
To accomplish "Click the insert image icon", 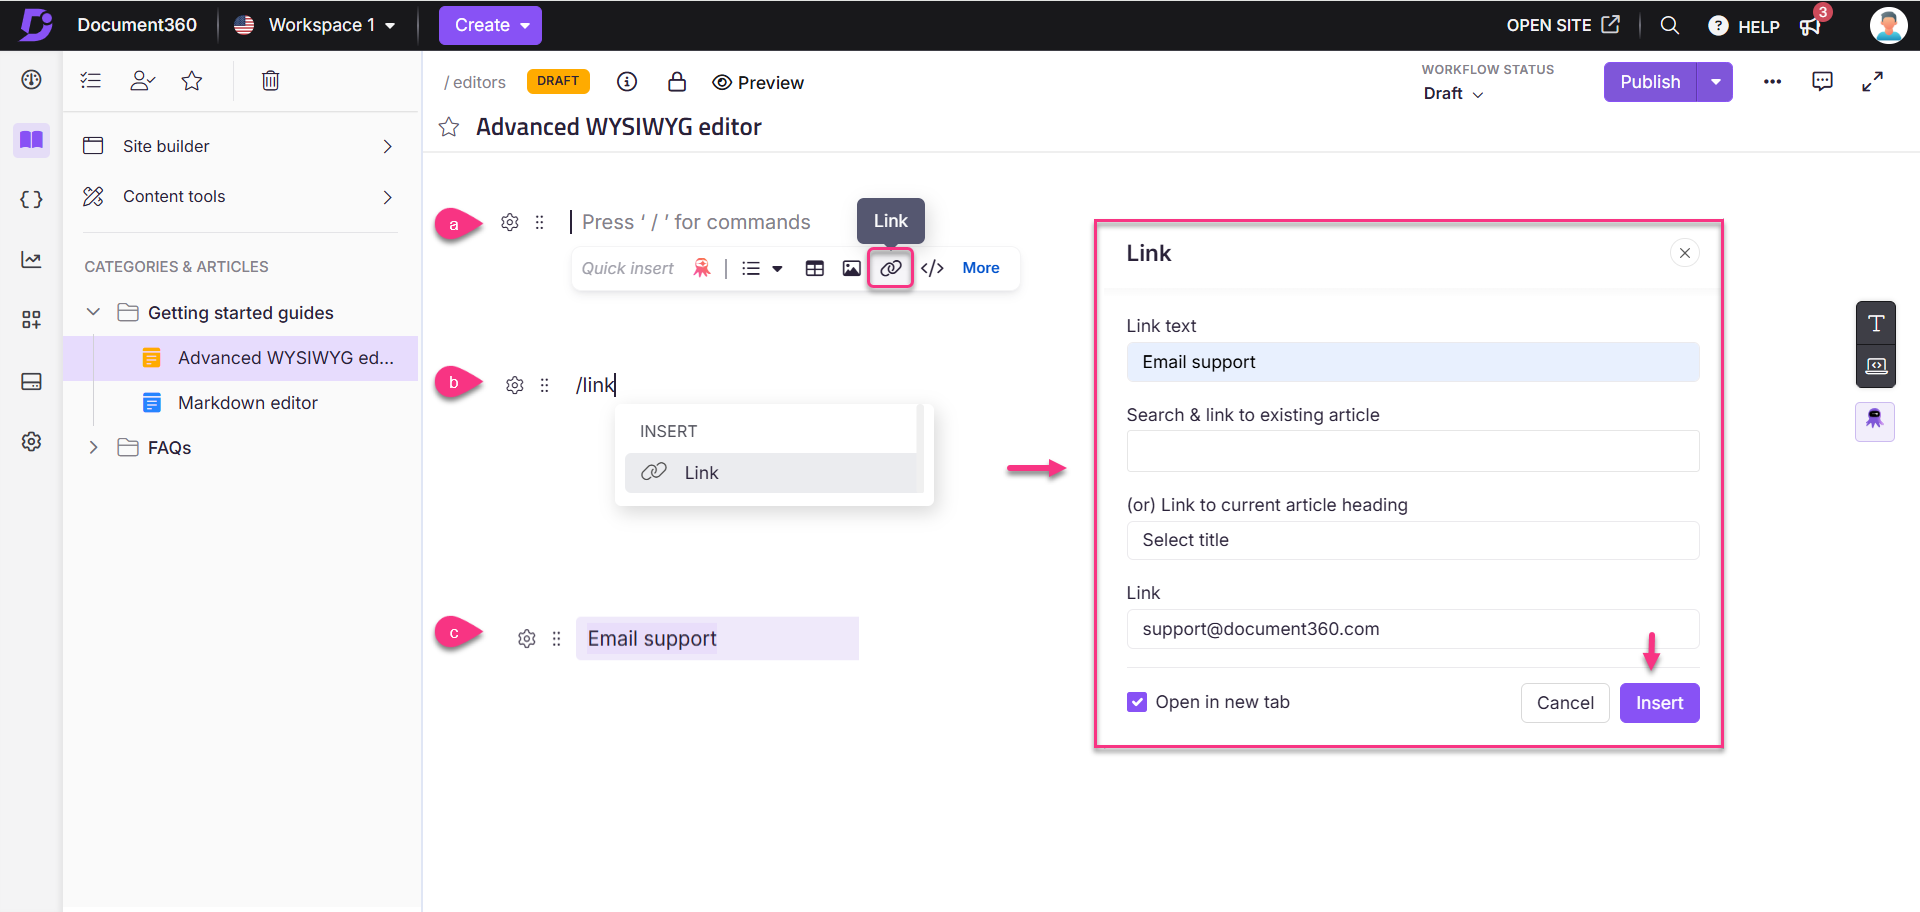I will [851, 268].
